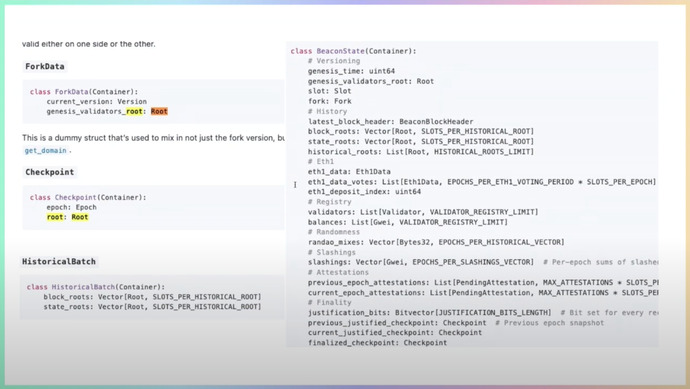Click highlighted root in genesis_validators_root of ForkData
Screen dimensions: 690x389
click(134, 111)
